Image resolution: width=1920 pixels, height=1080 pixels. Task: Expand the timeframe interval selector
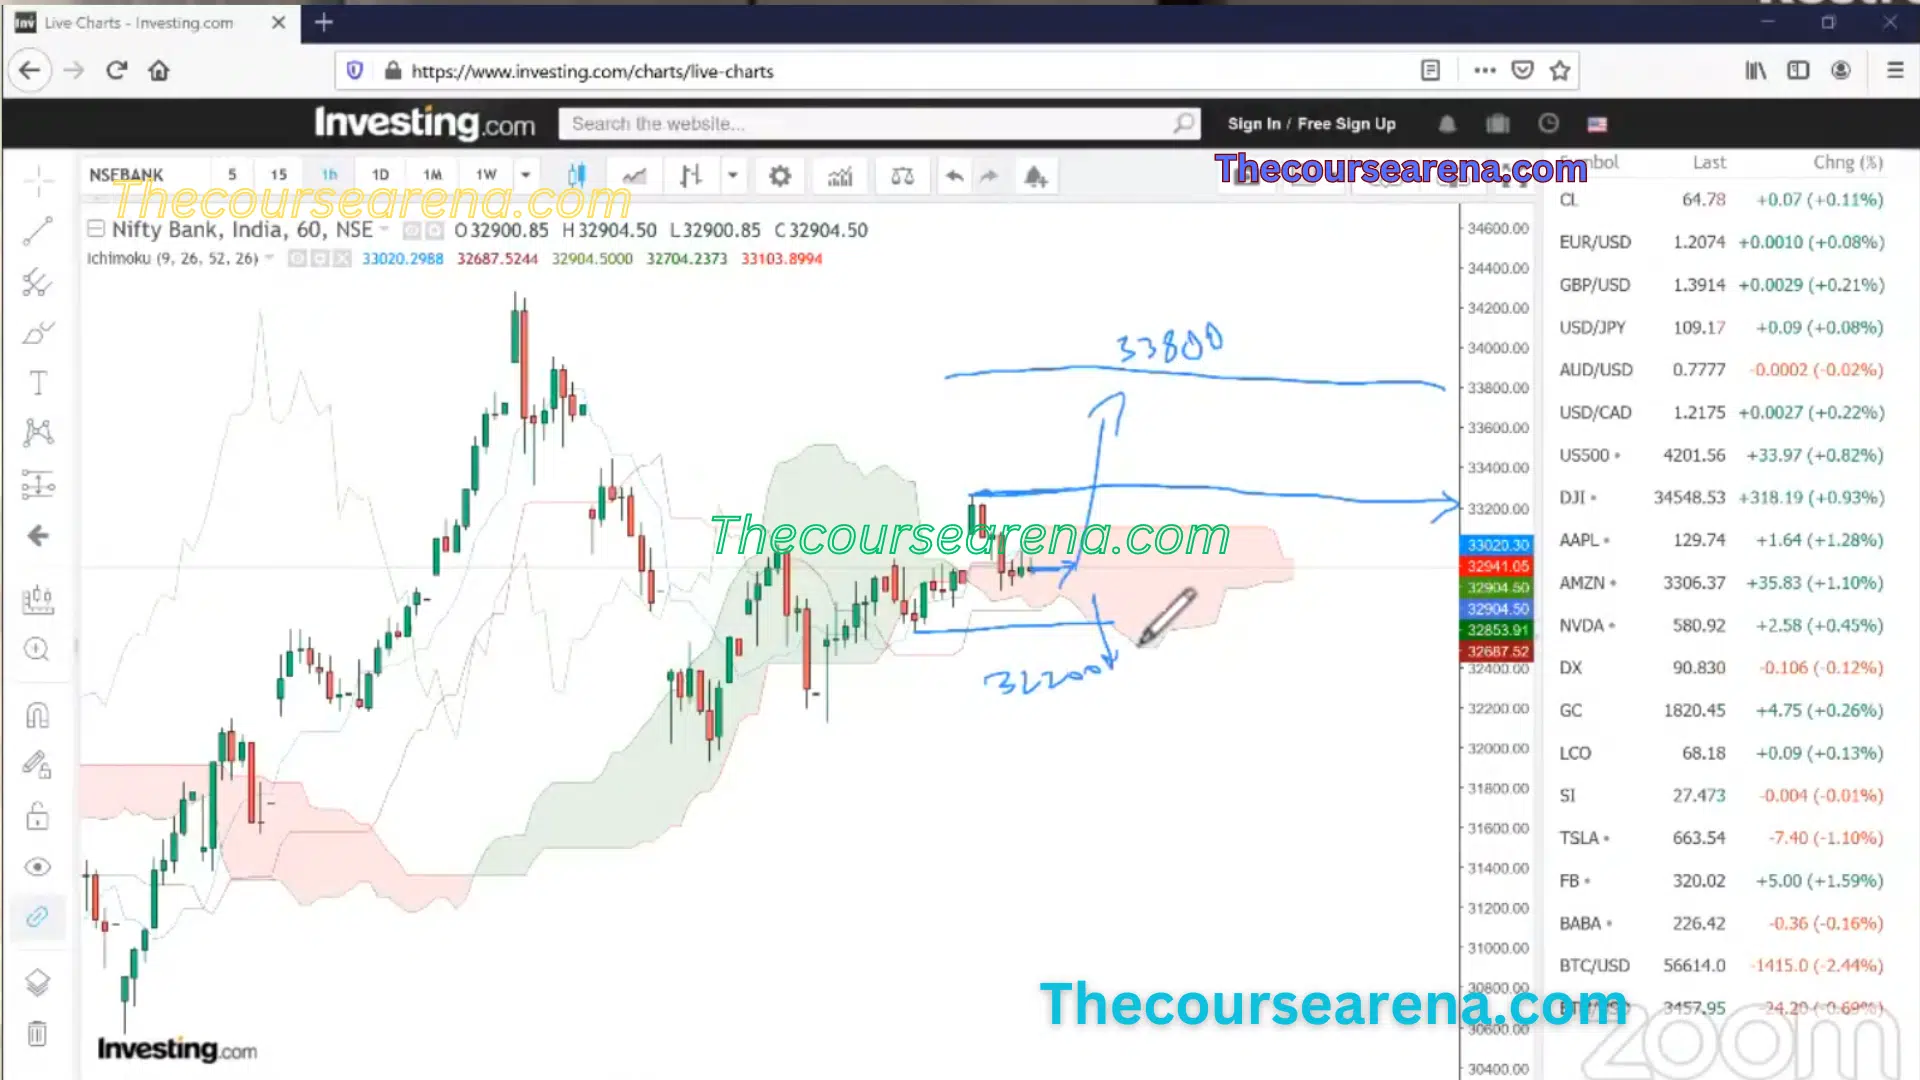click(526, 174)
